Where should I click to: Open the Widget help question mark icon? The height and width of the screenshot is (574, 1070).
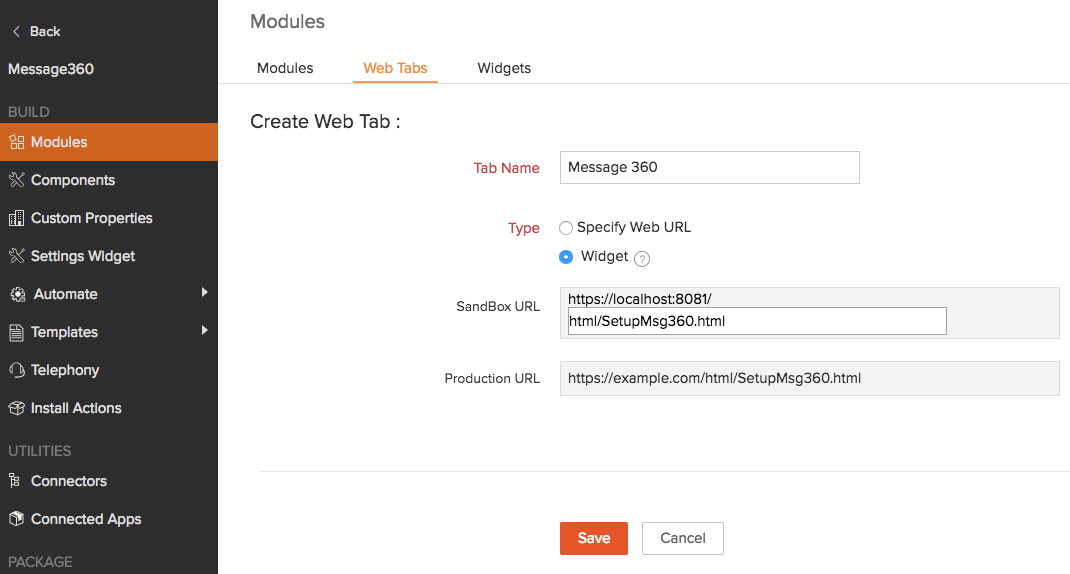click(642, 258)
